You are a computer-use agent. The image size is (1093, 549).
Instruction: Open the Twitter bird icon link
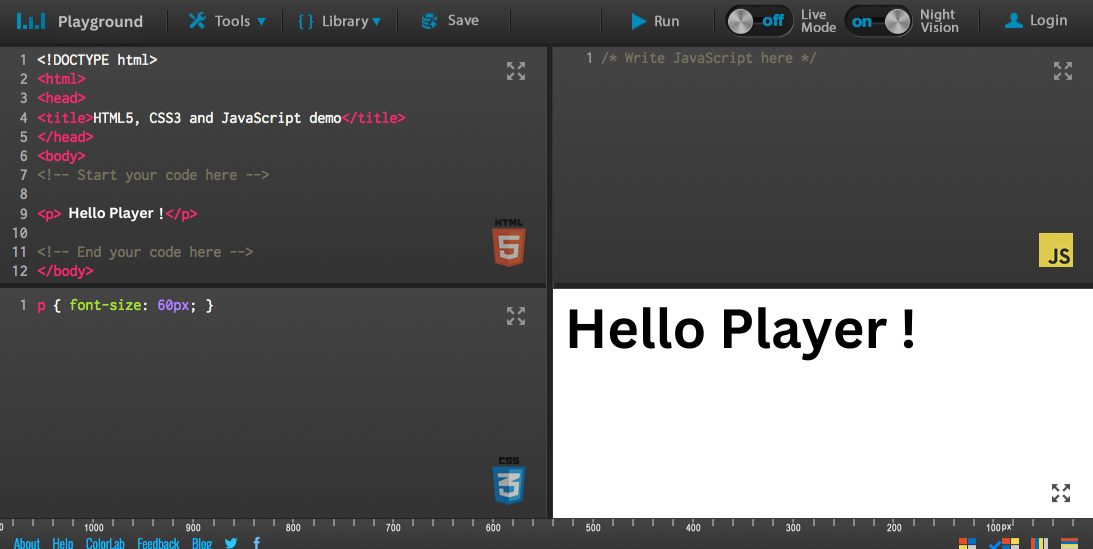[231, 543]
